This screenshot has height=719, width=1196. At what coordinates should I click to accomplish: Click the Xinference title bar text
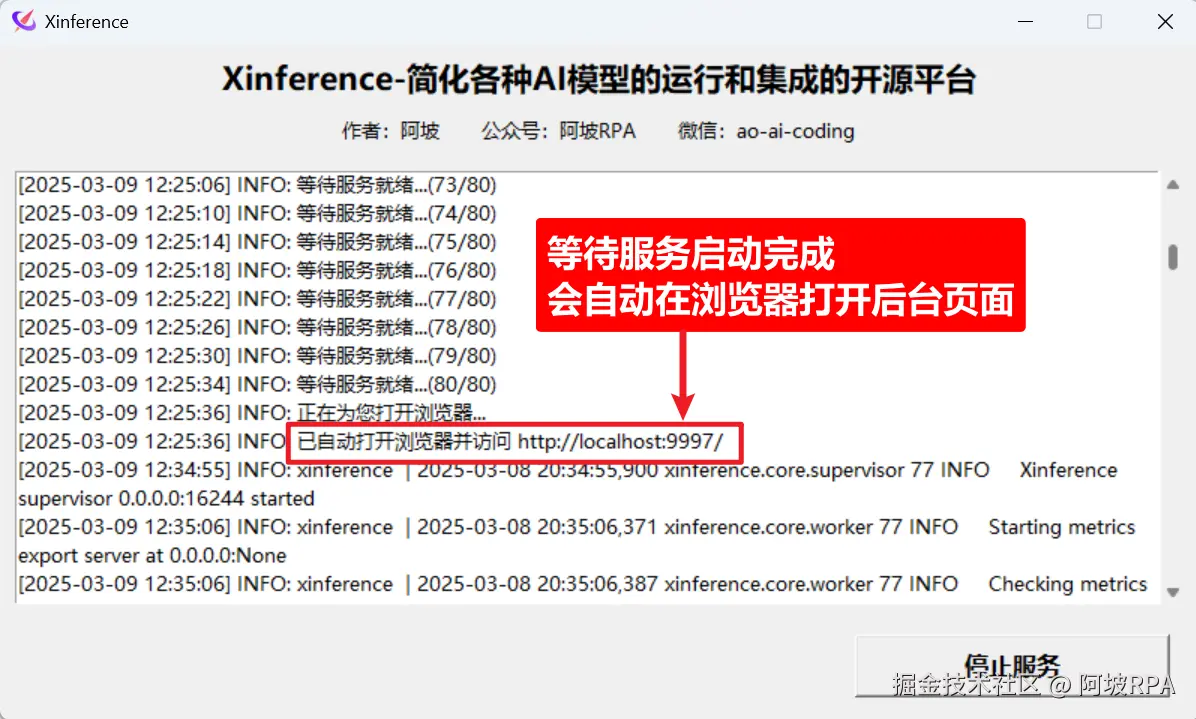click(86, 22)
